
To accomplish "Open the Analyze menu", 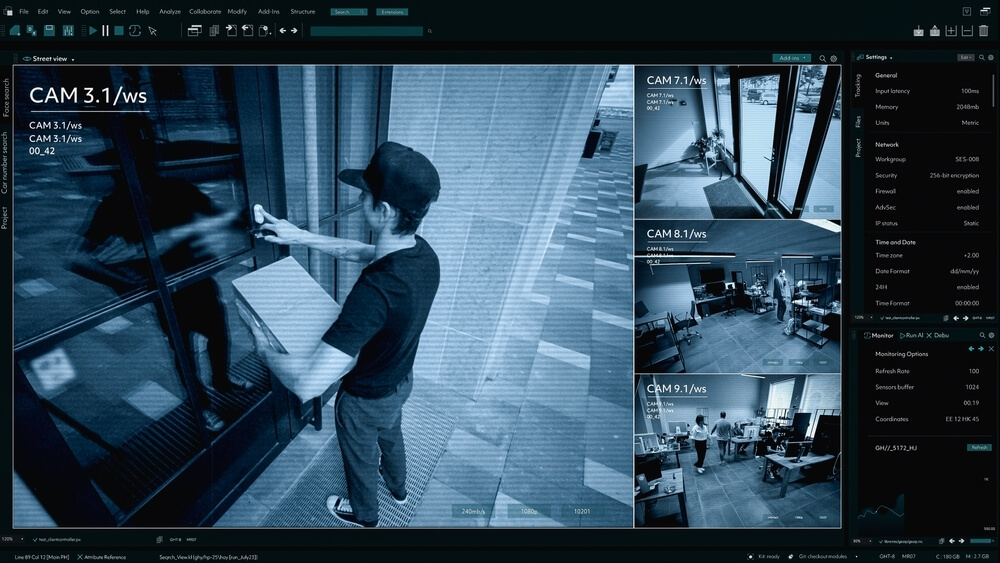I will click(170, 11).
